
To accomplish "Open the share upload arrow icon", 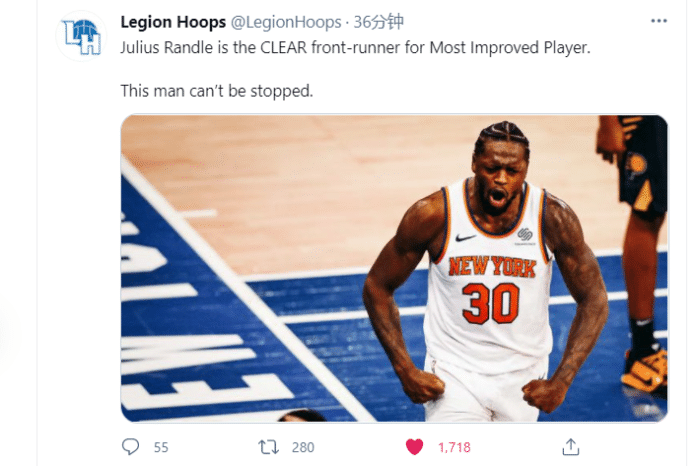I will [x=571, y=447].
